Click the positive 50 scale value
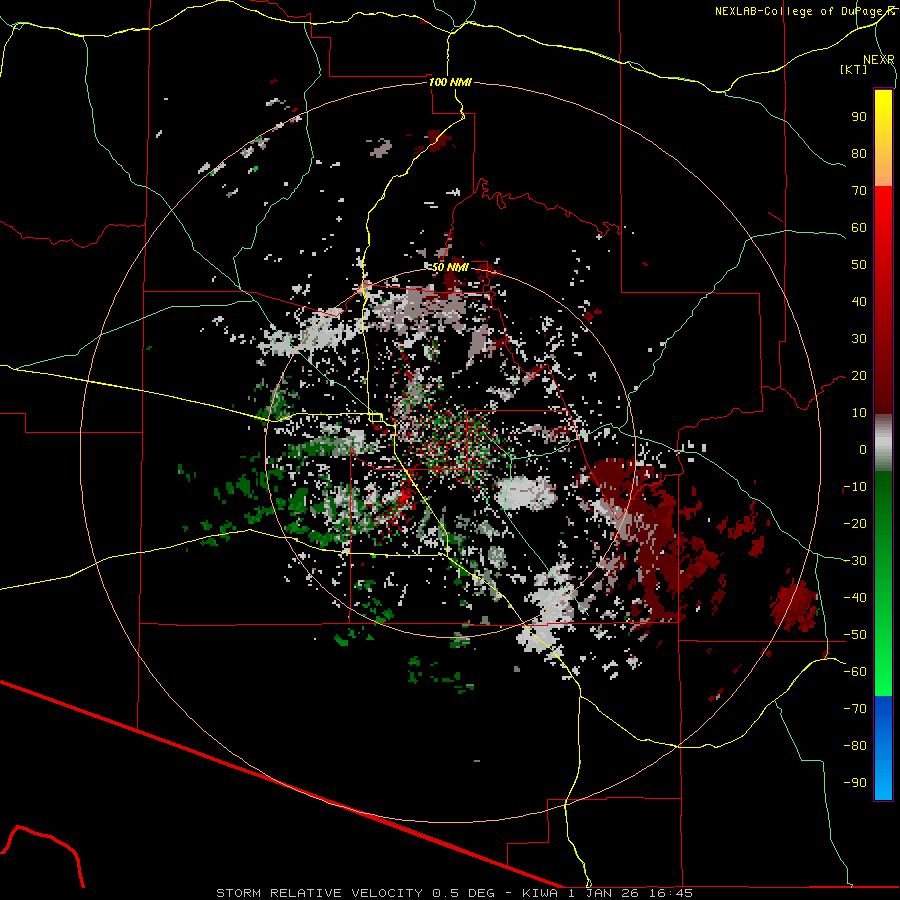 [859, 265]
